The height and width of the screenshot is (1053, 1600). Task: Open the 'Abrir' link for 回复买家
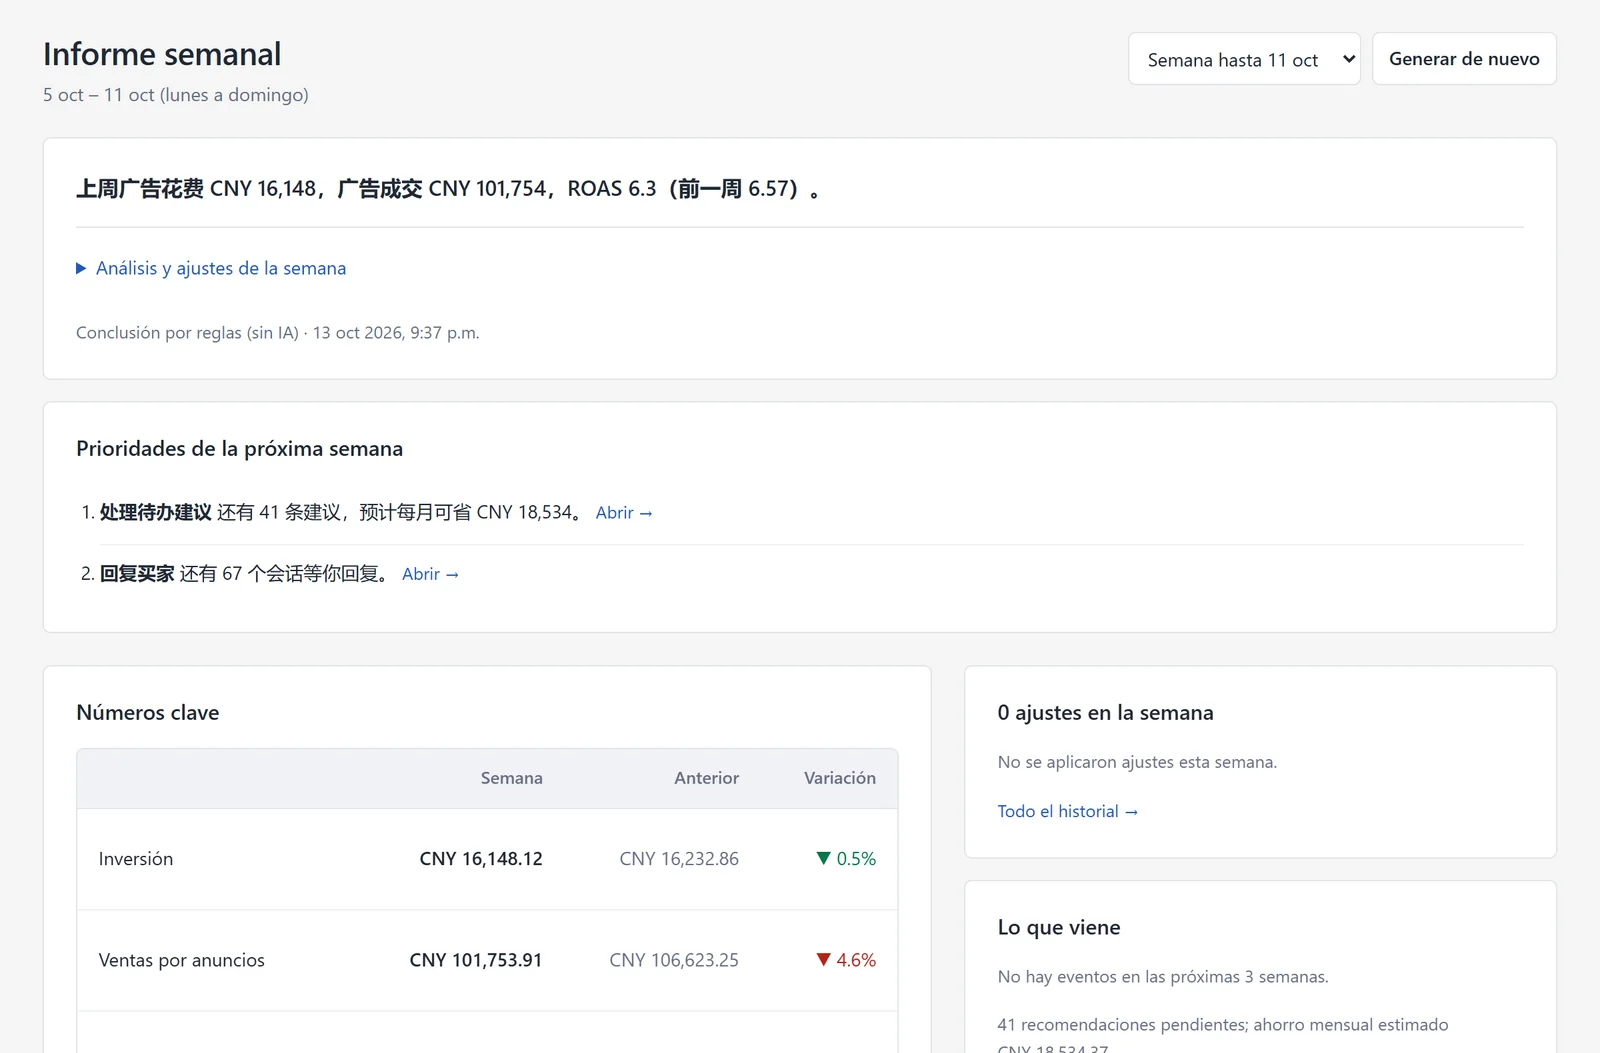click(430, 574)
